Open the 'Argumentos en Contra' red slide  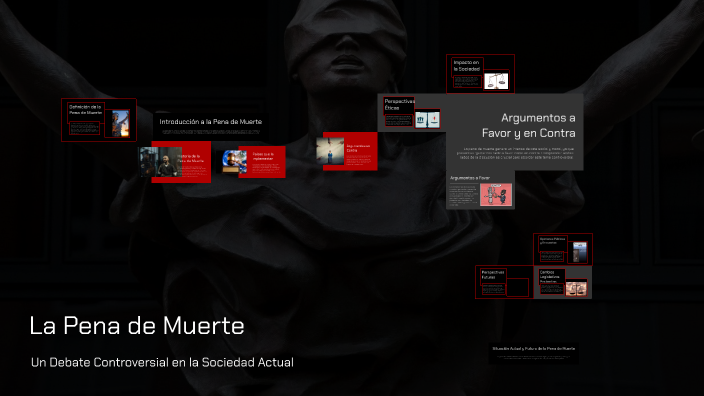350,151
